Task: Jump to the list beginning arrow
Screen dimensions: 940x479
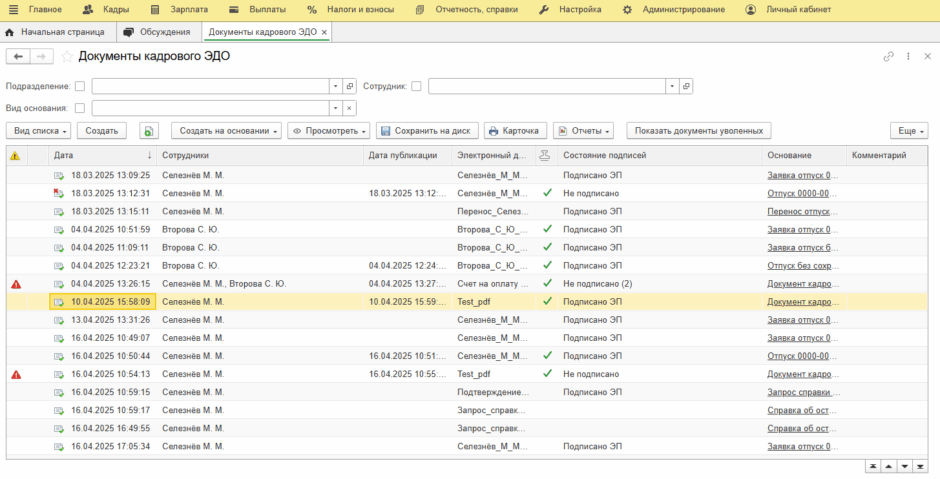Action: click(x=873, y=466)
